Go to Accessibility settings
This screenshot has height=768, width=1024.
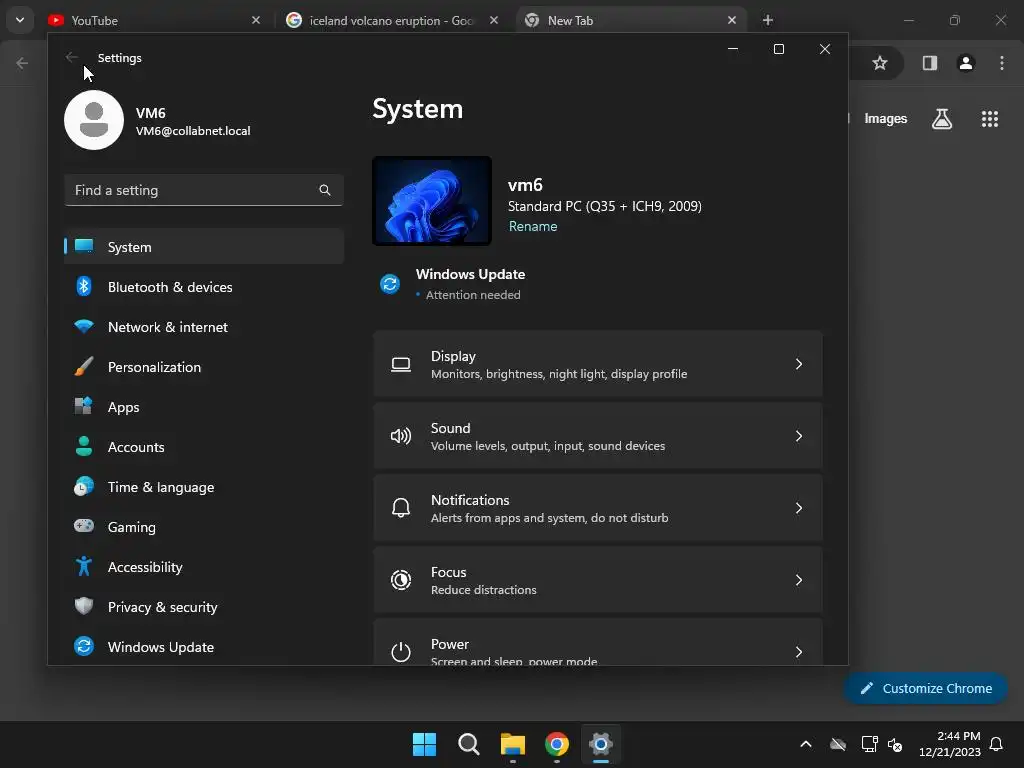tap(204, 566)
